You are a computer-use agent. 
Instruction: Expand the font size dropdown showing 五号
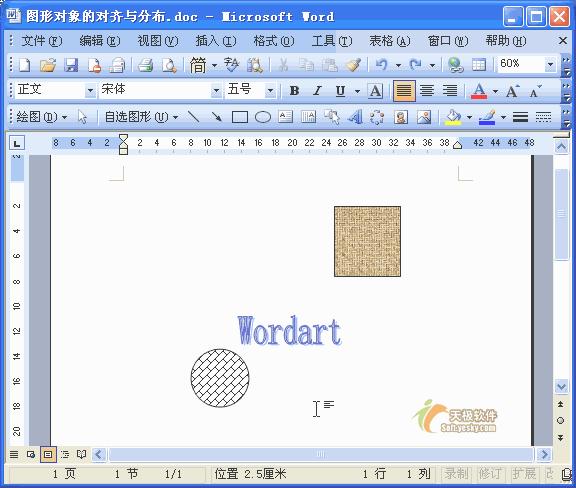click(270, 90)
